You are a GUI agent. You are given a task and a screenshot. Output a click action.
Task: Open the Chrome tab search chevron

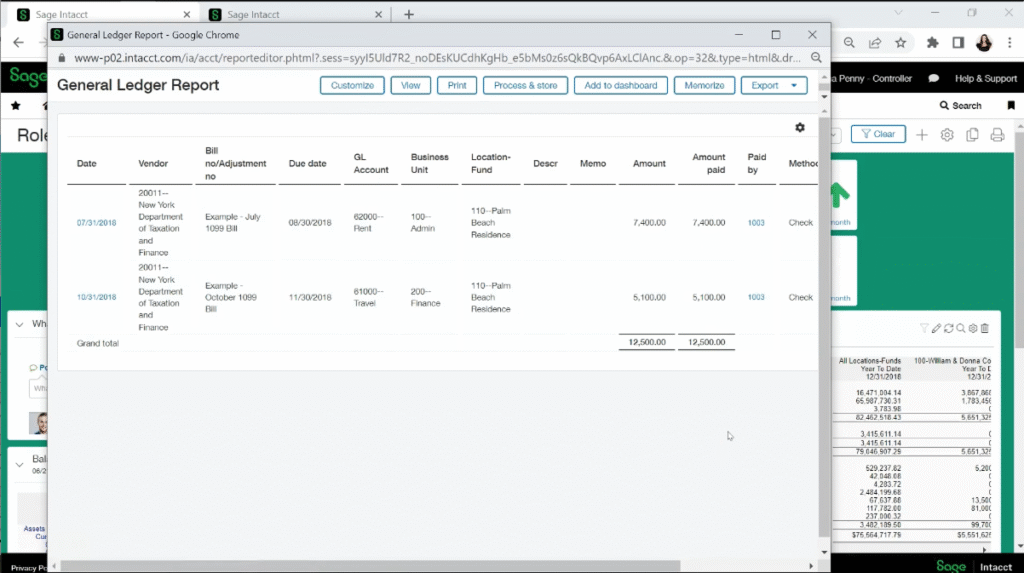point(898,13)
